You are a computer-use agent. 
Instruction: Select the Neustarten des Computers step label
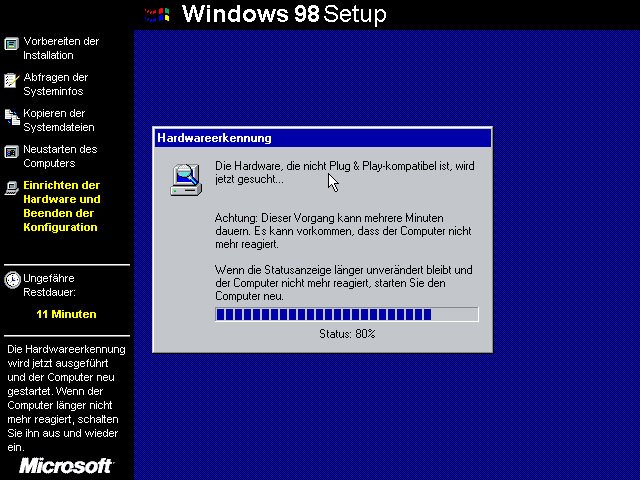click(x=60, y=156)
